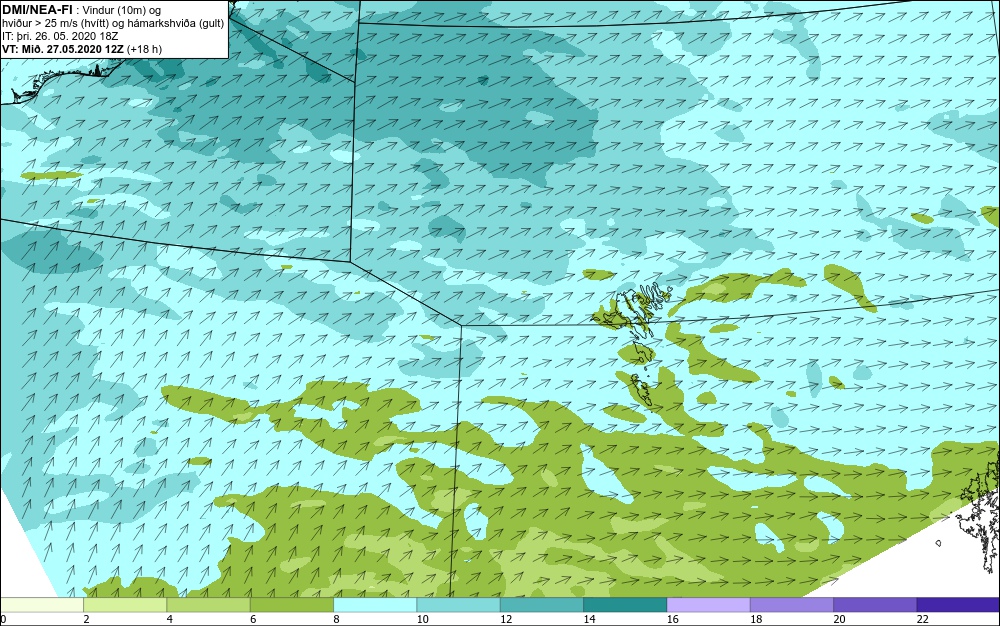Screen dimensions: 1000x626
Task: Click the legend scale label "0"
Action: click(3, 619)
